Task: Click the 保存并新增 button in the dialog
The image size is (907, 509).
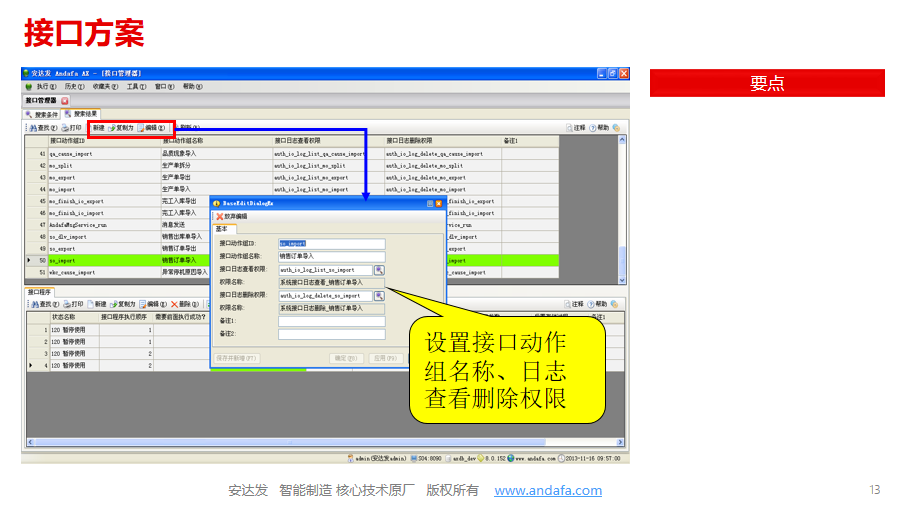Action: click(237, 357)
